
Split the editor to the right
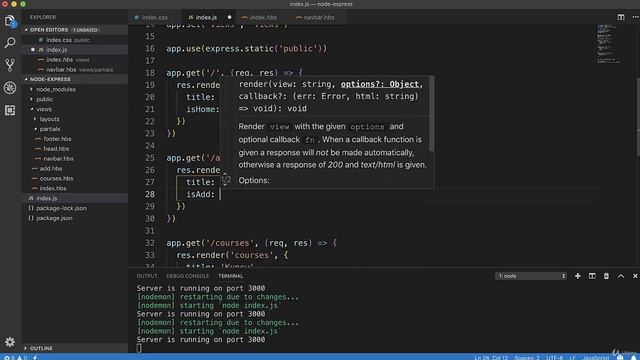click(x=620, y=17)
